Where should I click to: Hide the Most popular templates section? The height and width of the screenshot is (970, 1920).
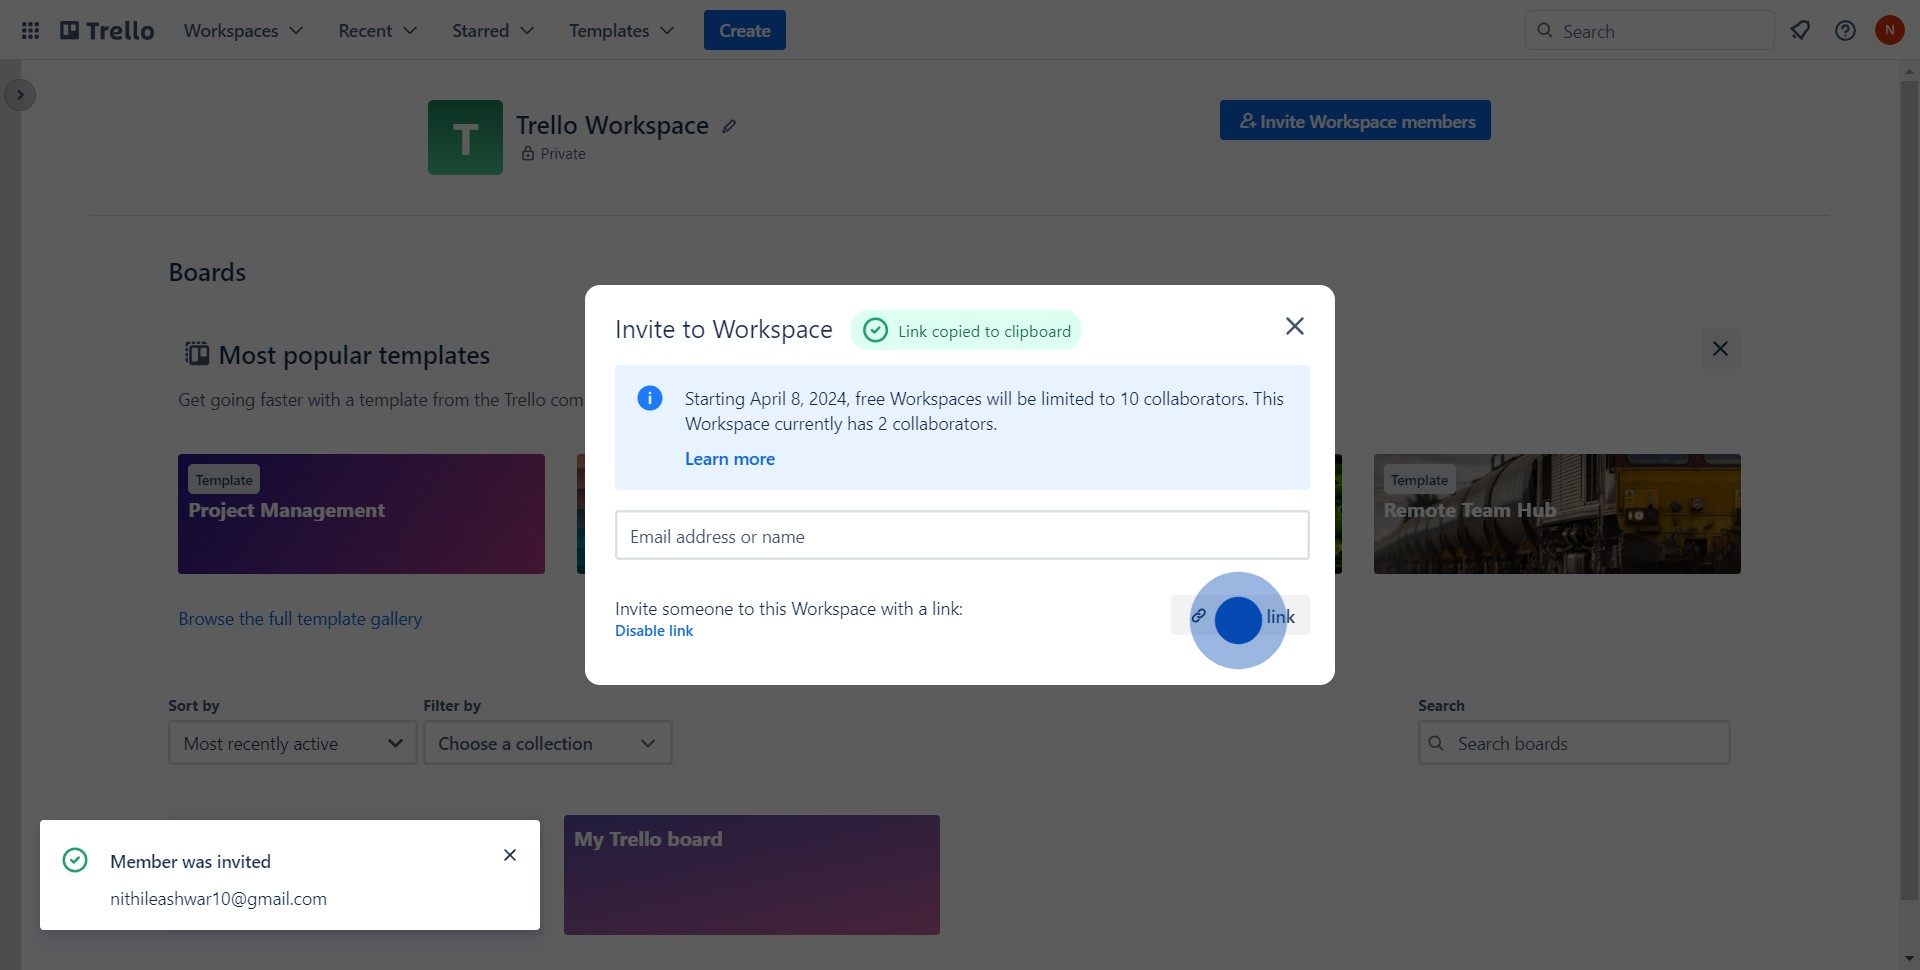(x=1720, y=349)
